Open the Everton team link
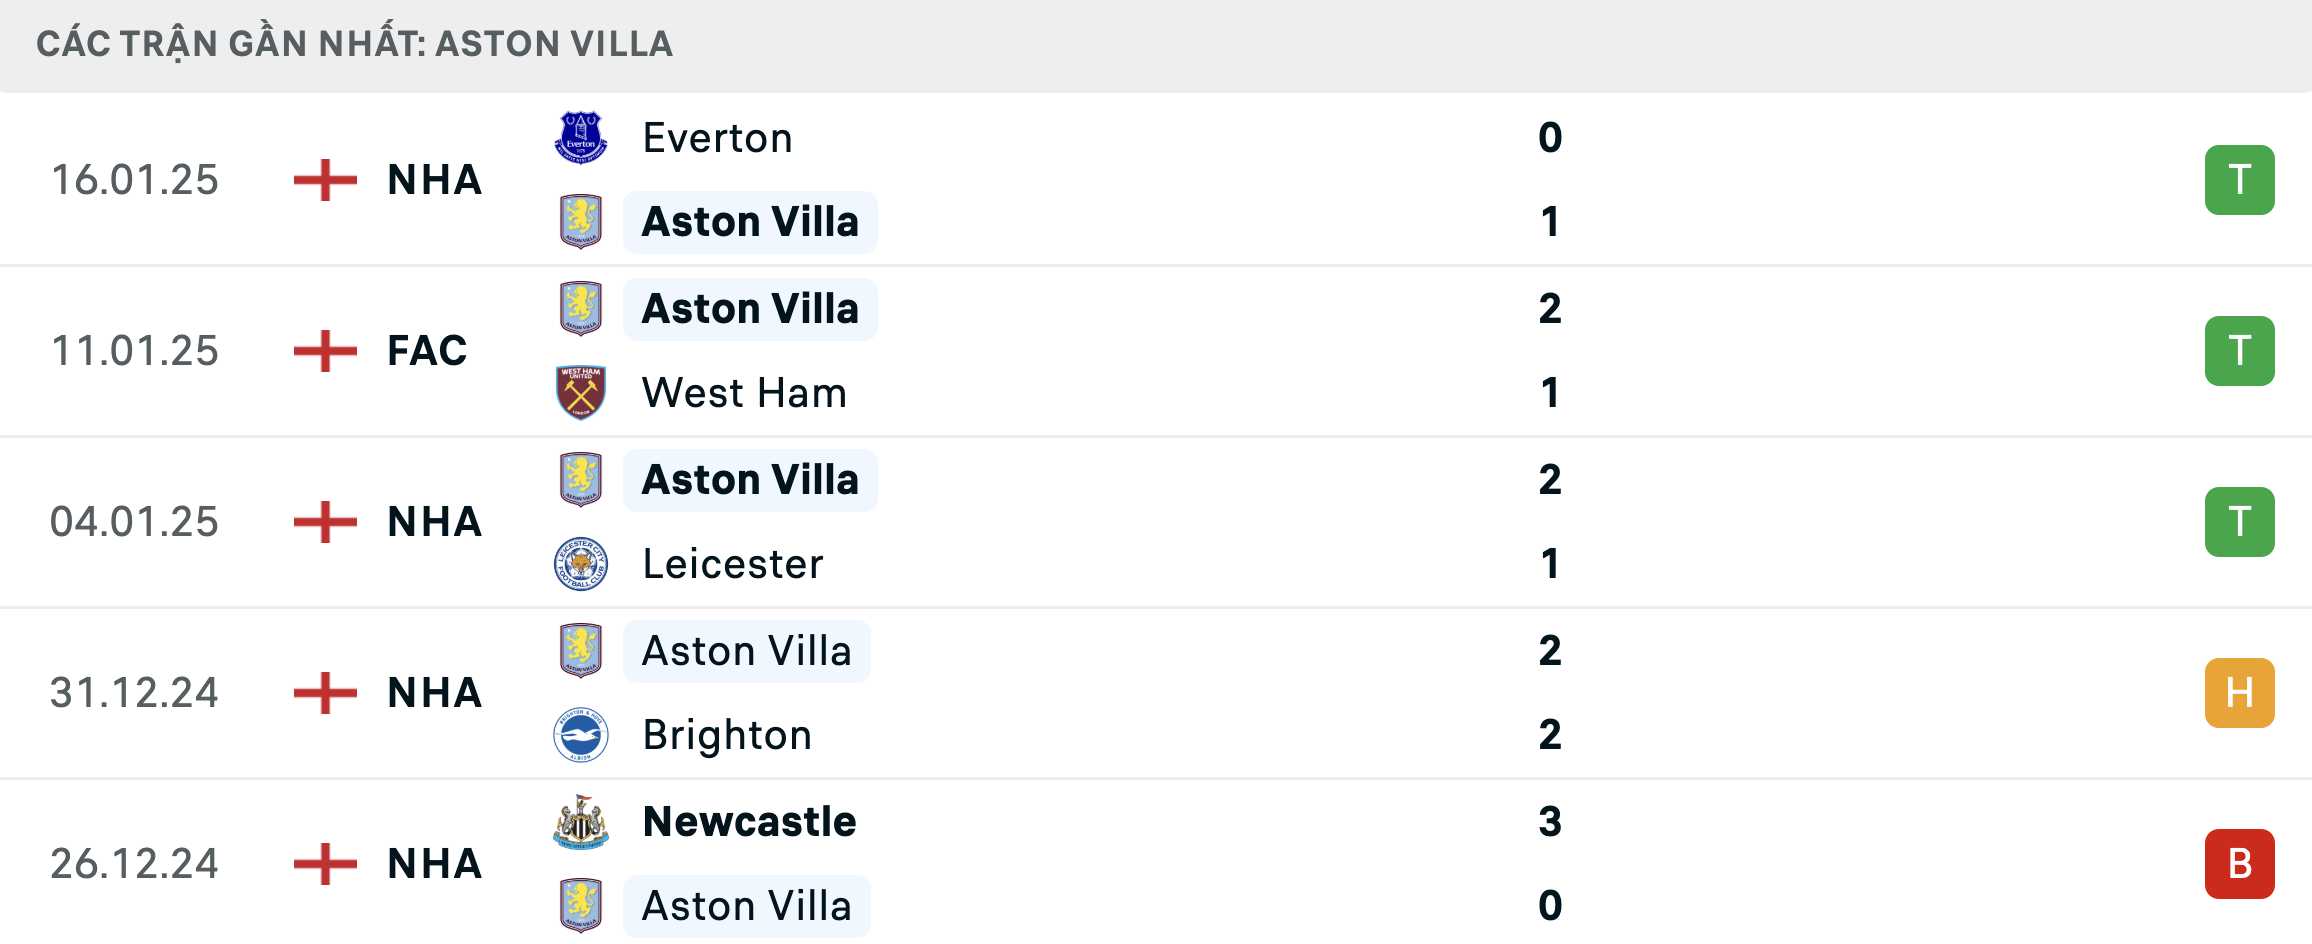 [x=717, y=138]
